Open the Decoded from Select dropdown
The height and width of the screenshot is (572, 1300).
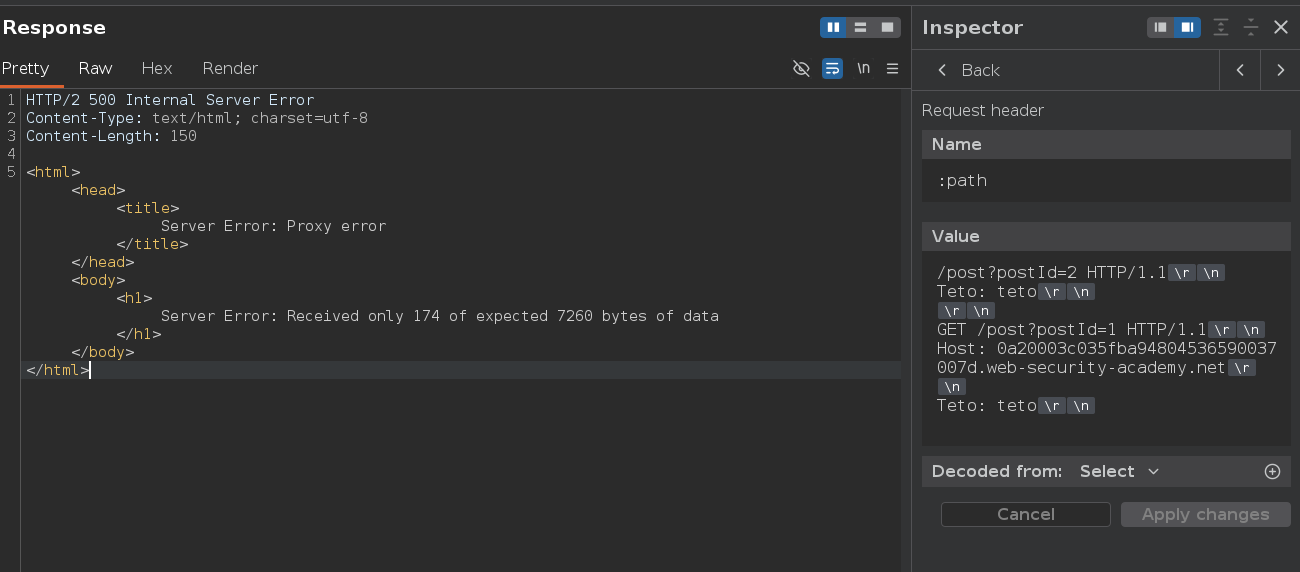click(1119, 471)
